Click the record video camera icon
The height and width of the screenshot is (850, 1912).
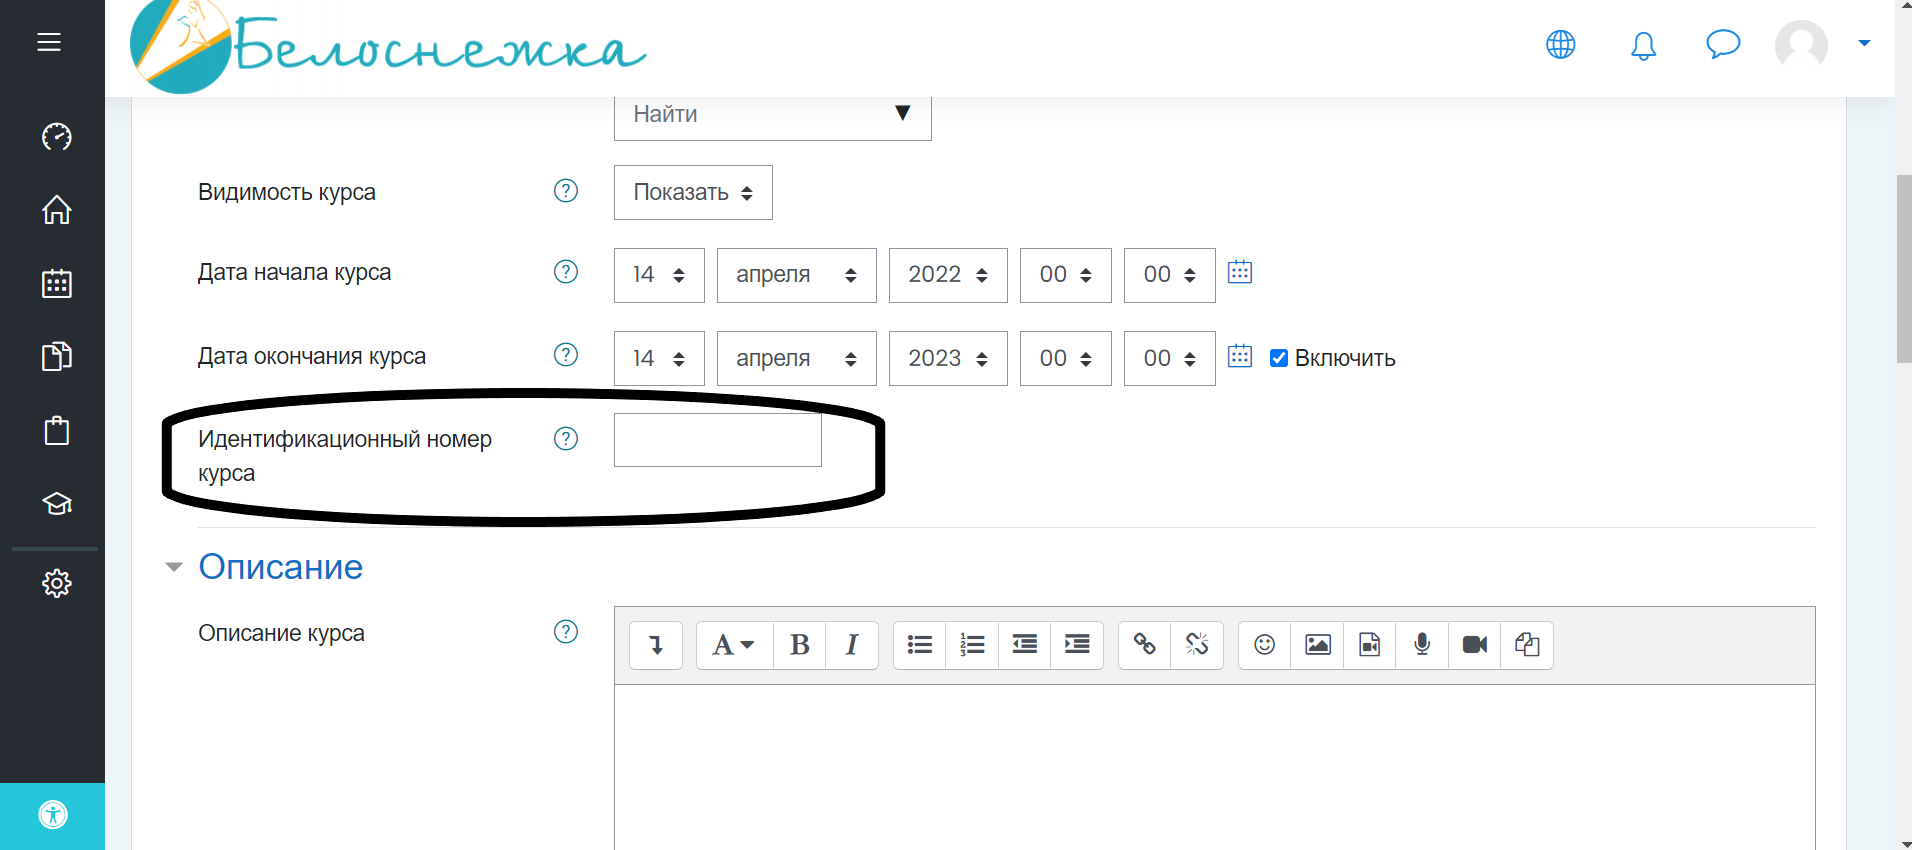pos(1474,645)
